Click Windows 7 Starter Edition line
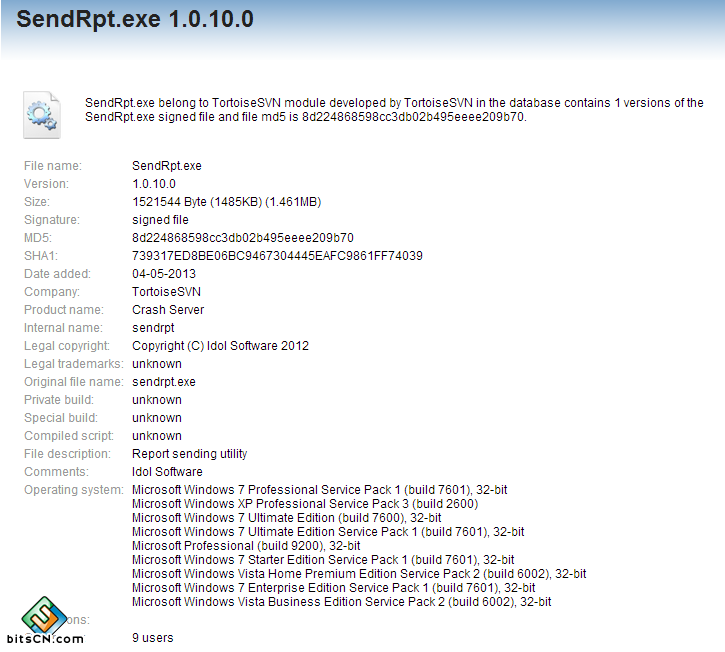Screen dimensions: 725x652 (323, 560)
